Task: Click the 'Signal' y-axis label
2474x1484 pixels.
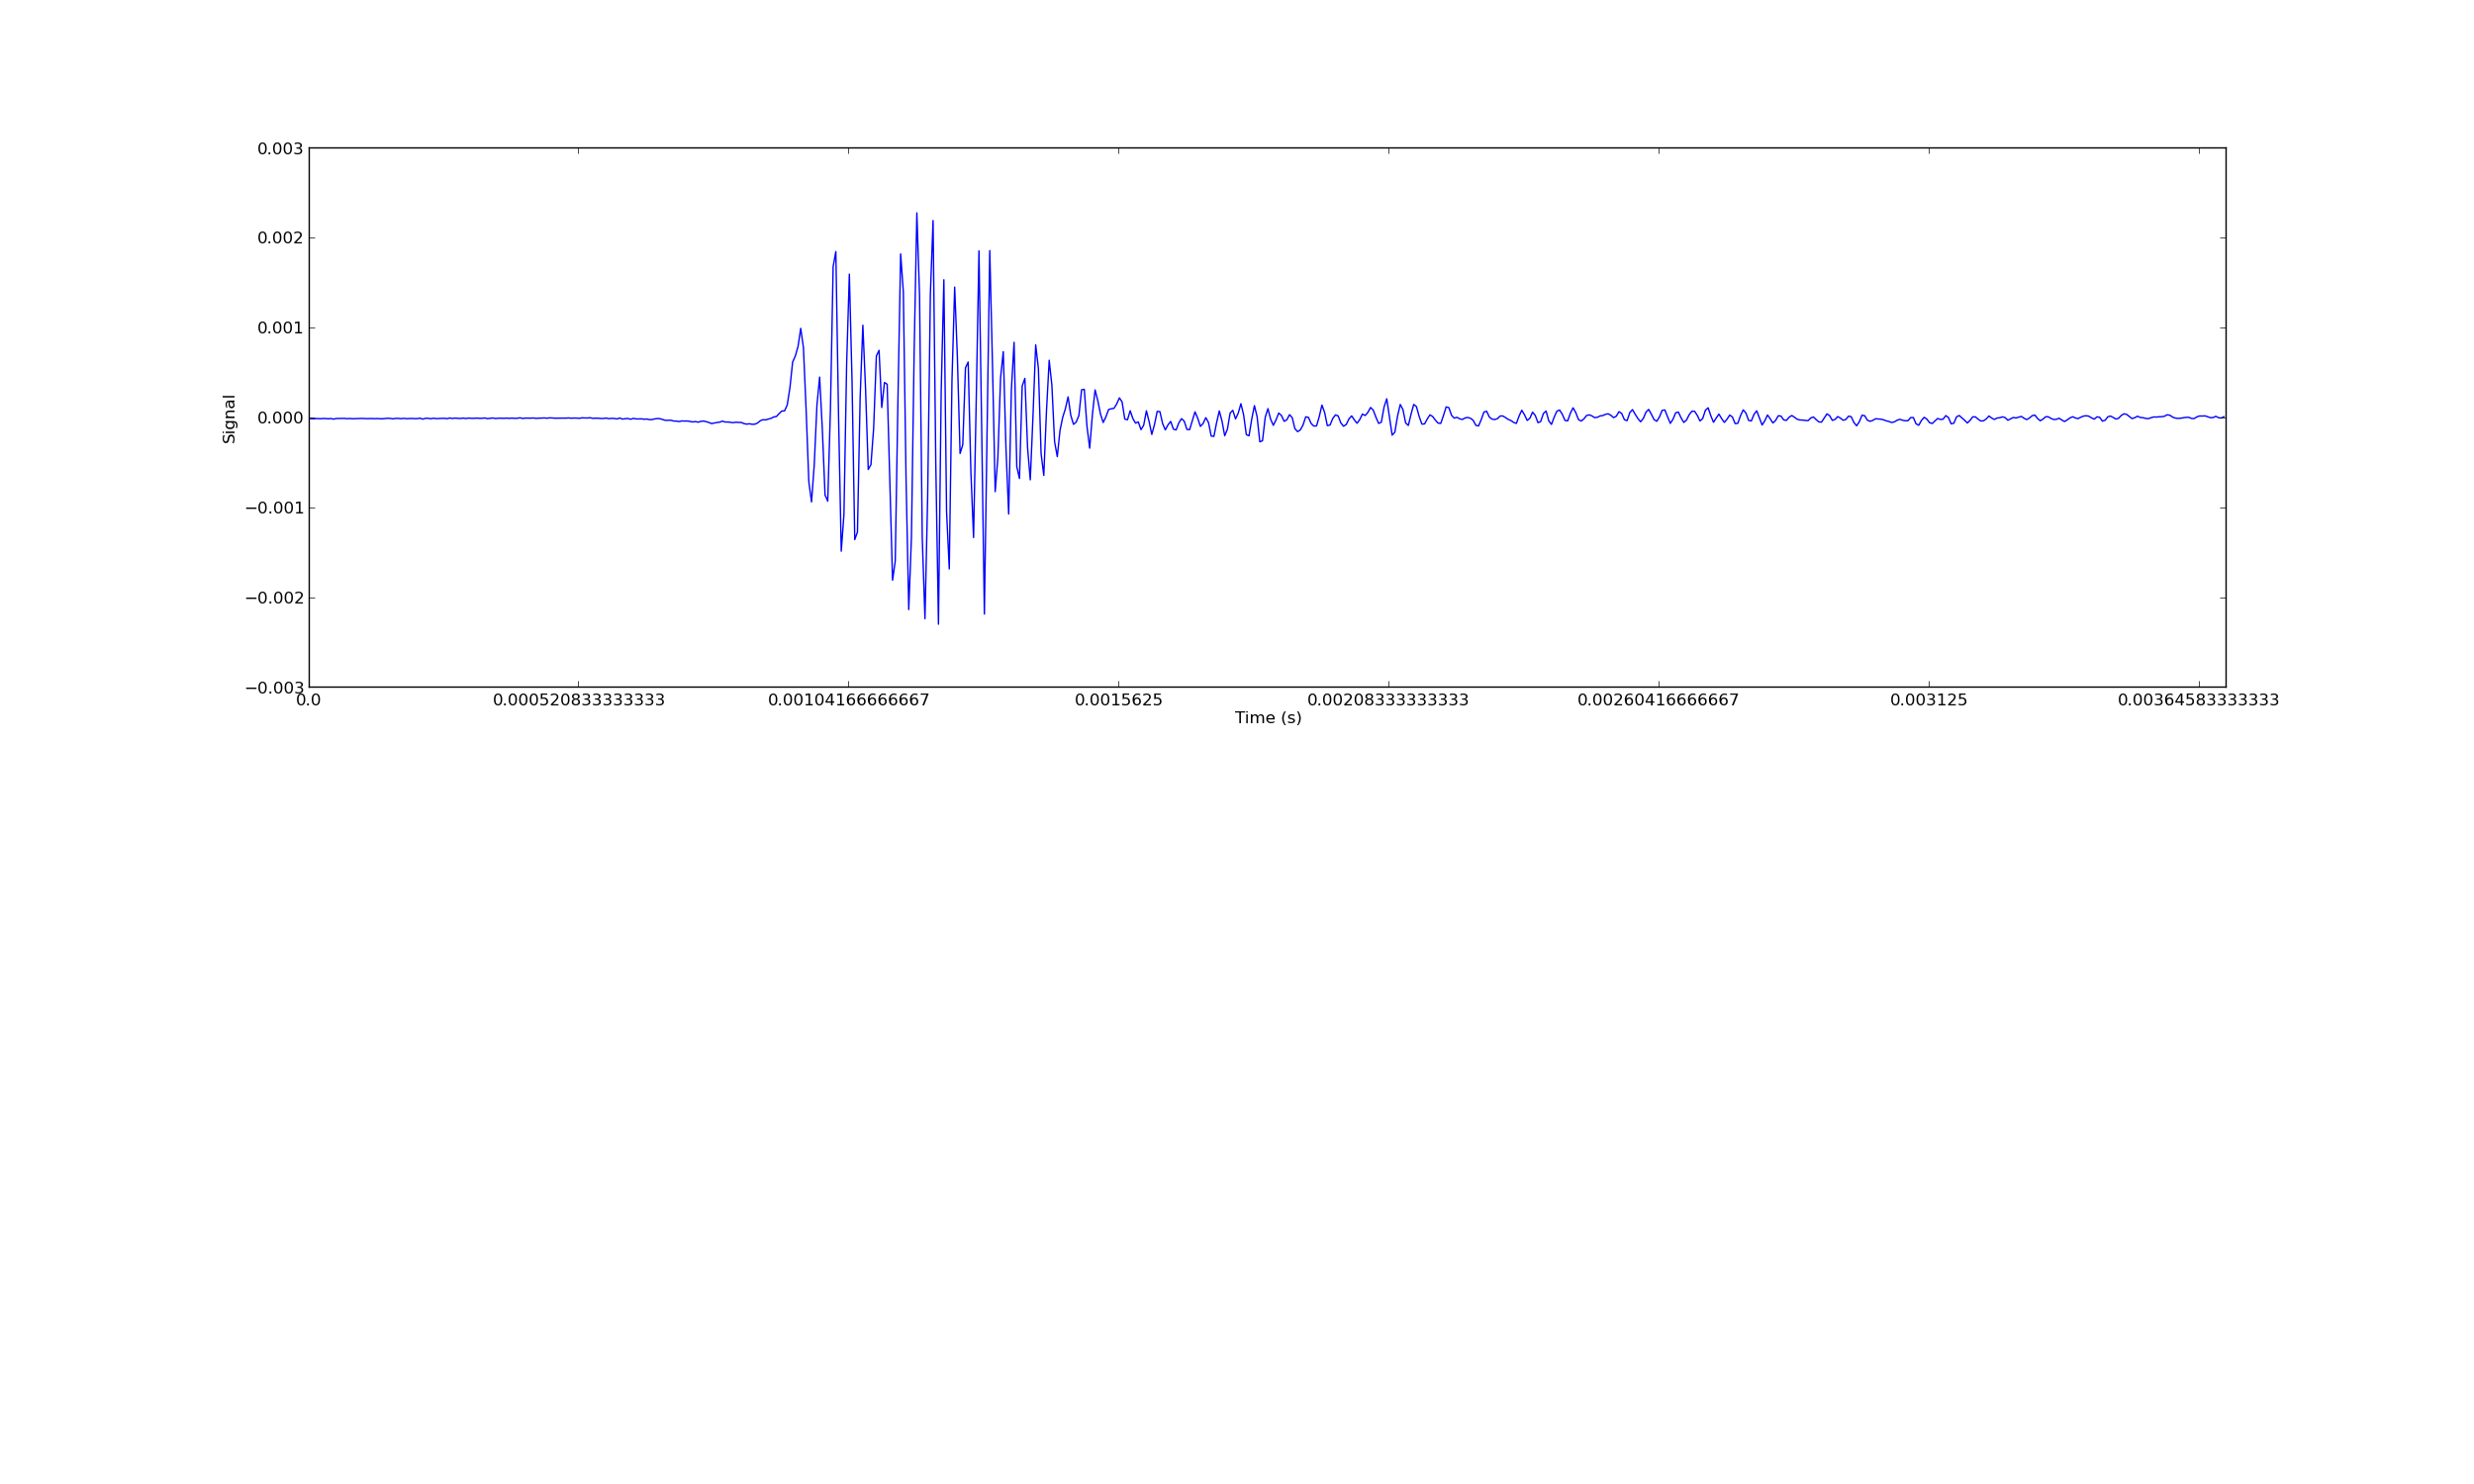Action: (x=229, y=418)
